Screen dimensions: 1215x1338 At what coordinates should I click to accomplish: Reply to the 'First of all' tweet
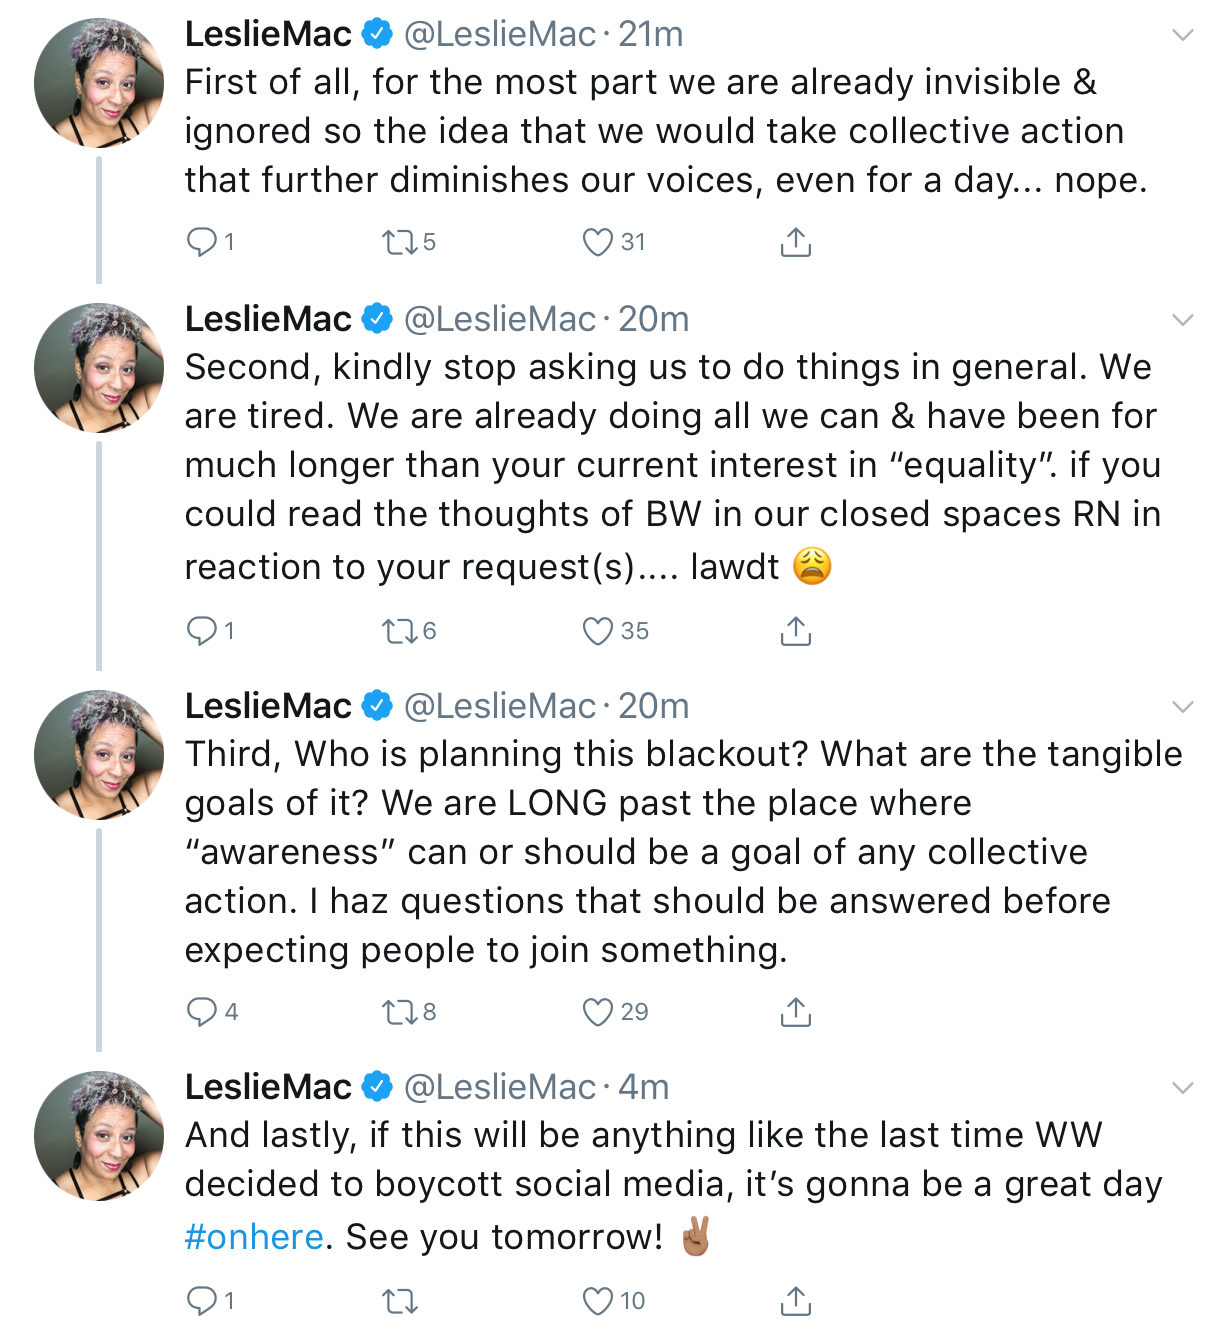click(202, 242)
